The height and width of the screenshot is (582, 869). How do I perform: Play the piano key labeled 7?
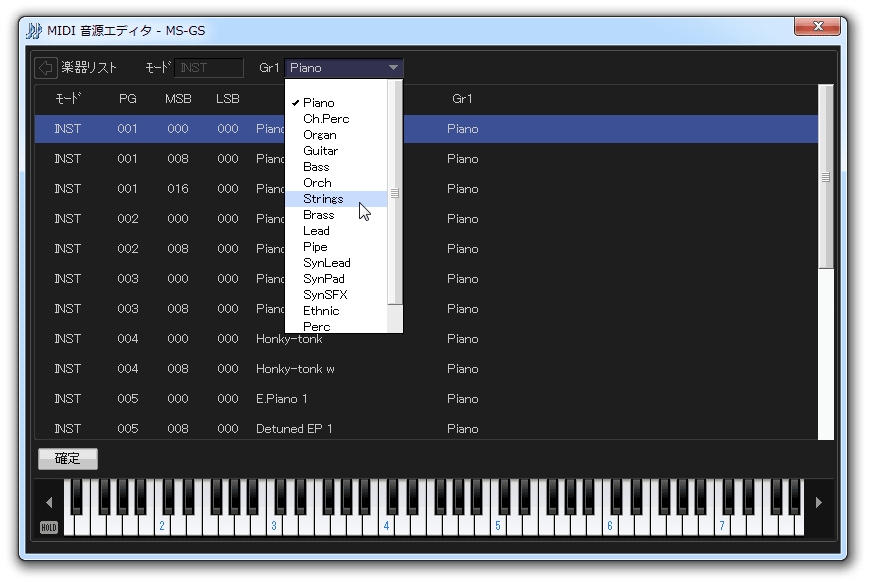pos(722,525)
